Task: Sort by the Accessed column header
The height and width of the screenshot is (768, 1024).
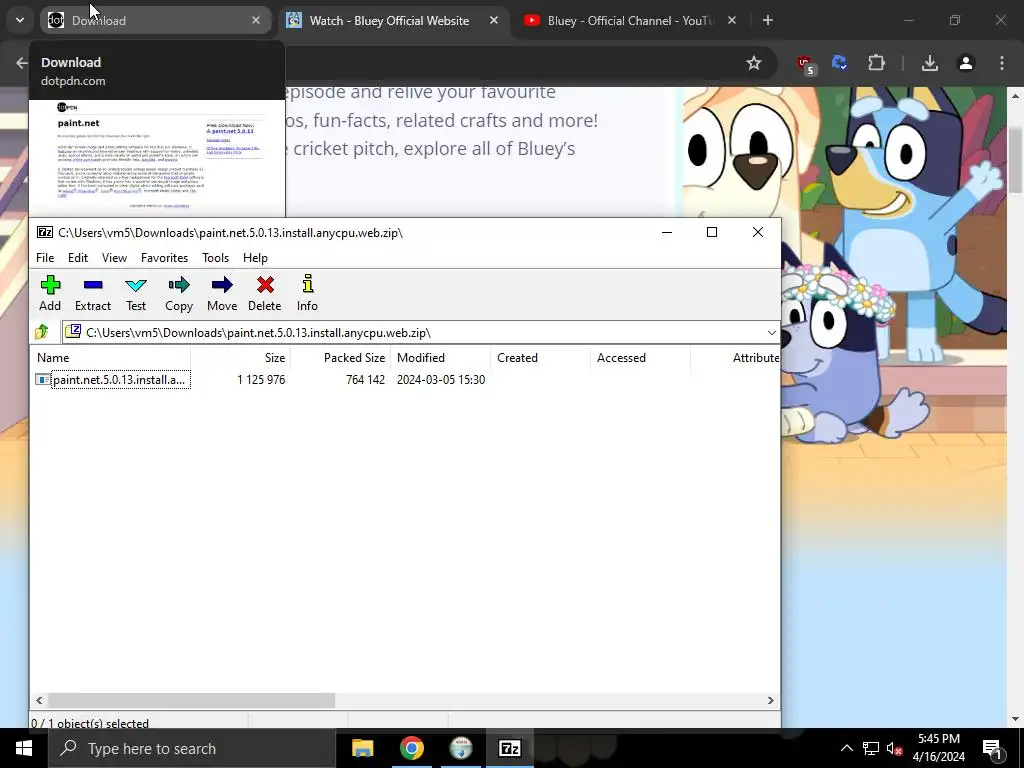Action: point(640,358)
